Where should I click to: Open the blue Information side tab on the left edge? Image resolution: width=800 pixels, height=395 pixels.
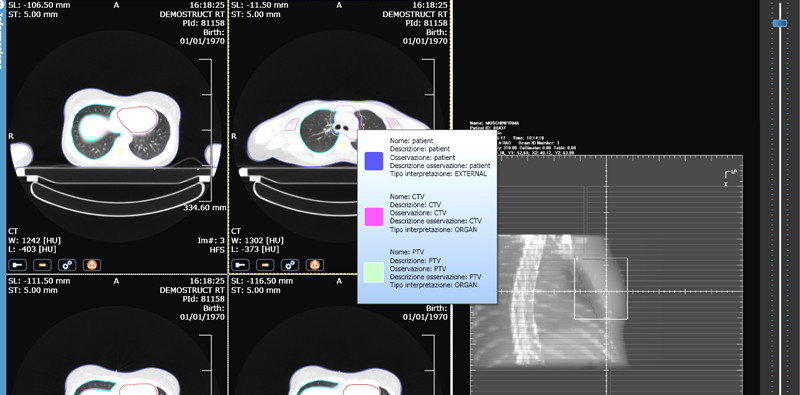click(2, 36)
